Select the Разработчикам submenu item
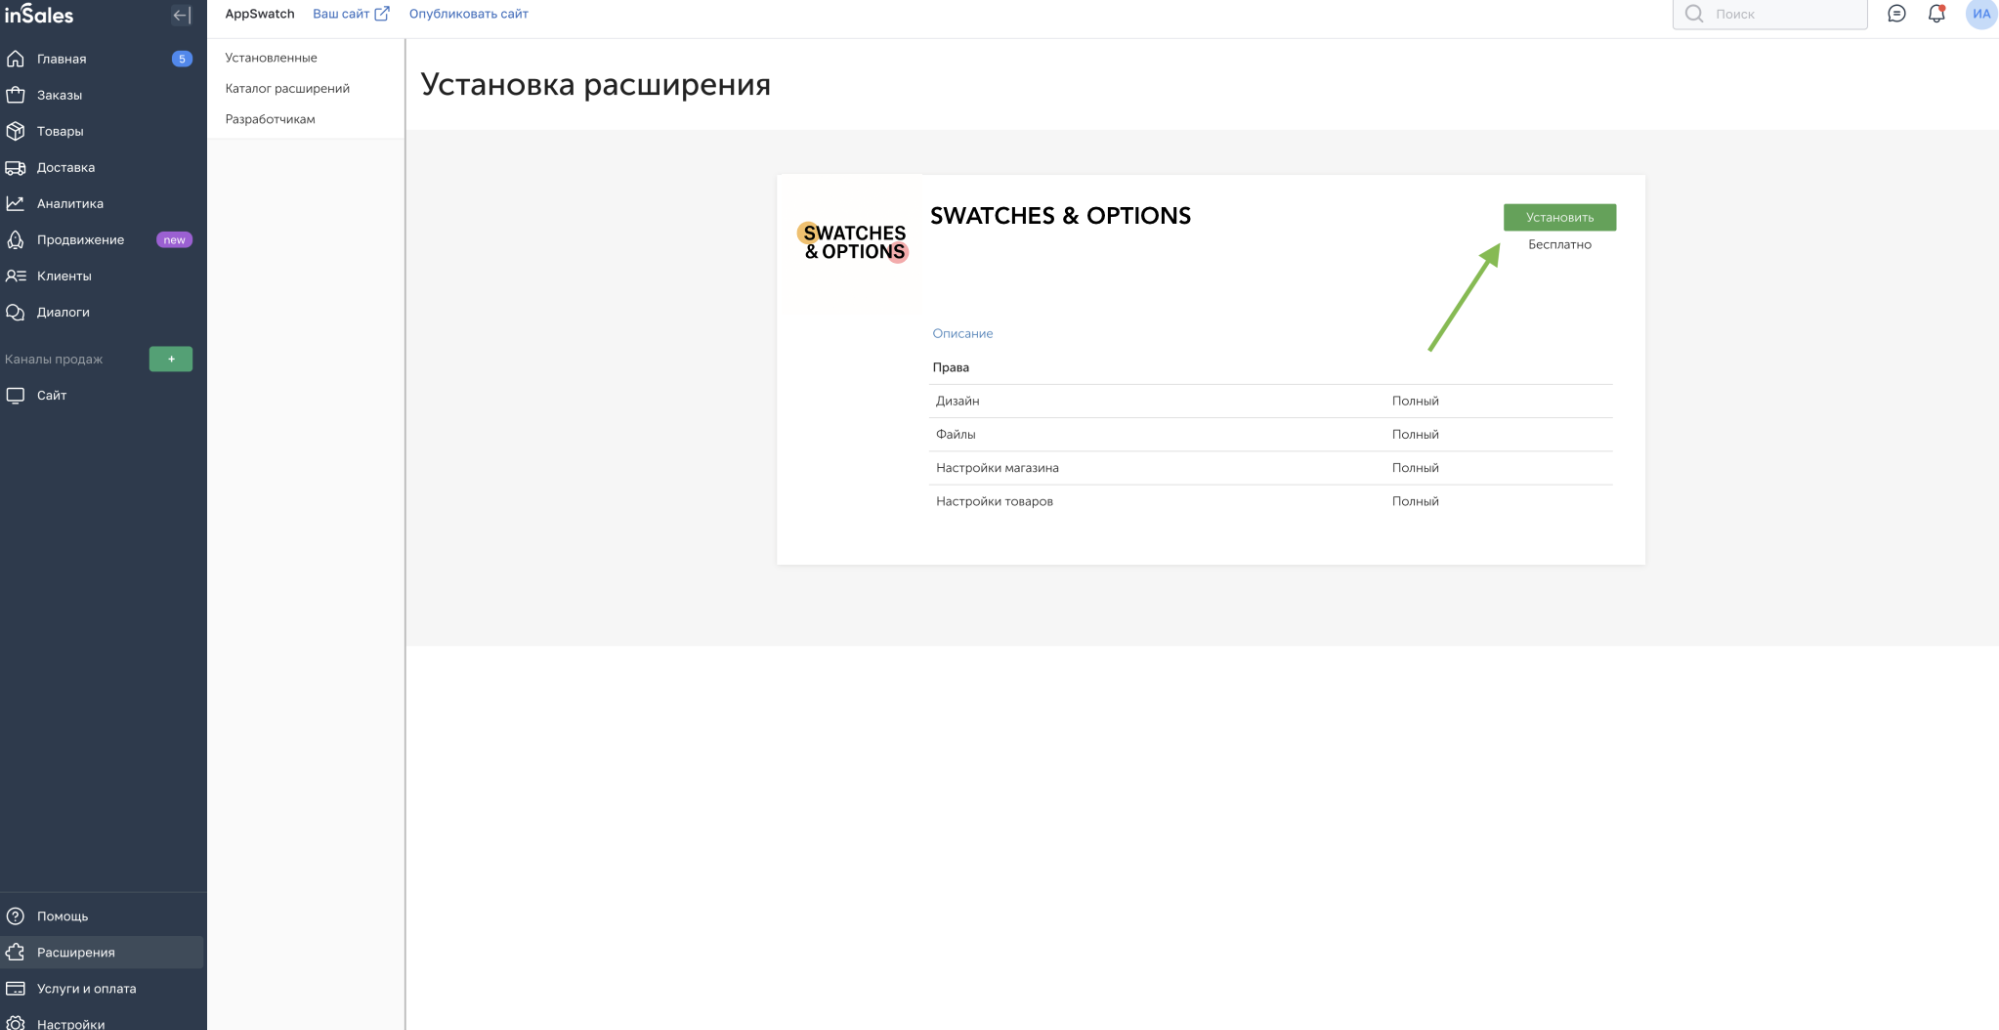Screen dimensions: 1999x1030 click(x=270, y=119)
